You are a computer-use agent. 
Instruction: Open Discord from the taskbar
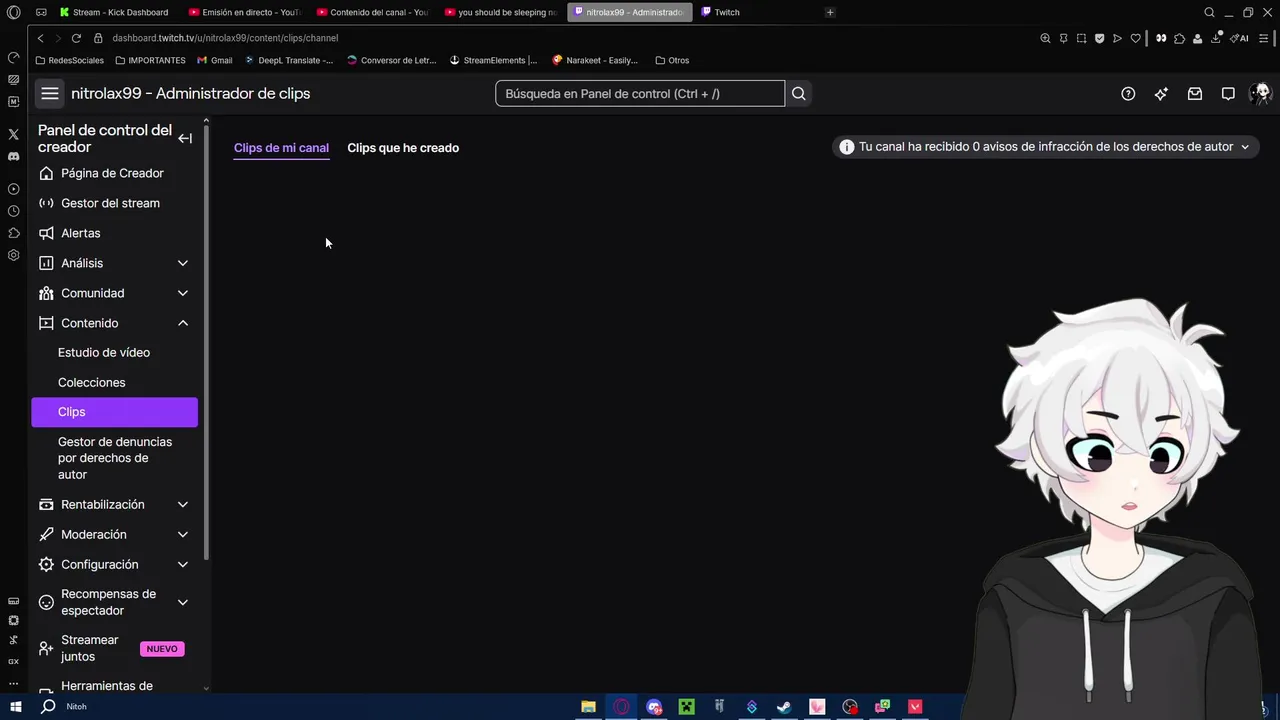click(654, 706)
